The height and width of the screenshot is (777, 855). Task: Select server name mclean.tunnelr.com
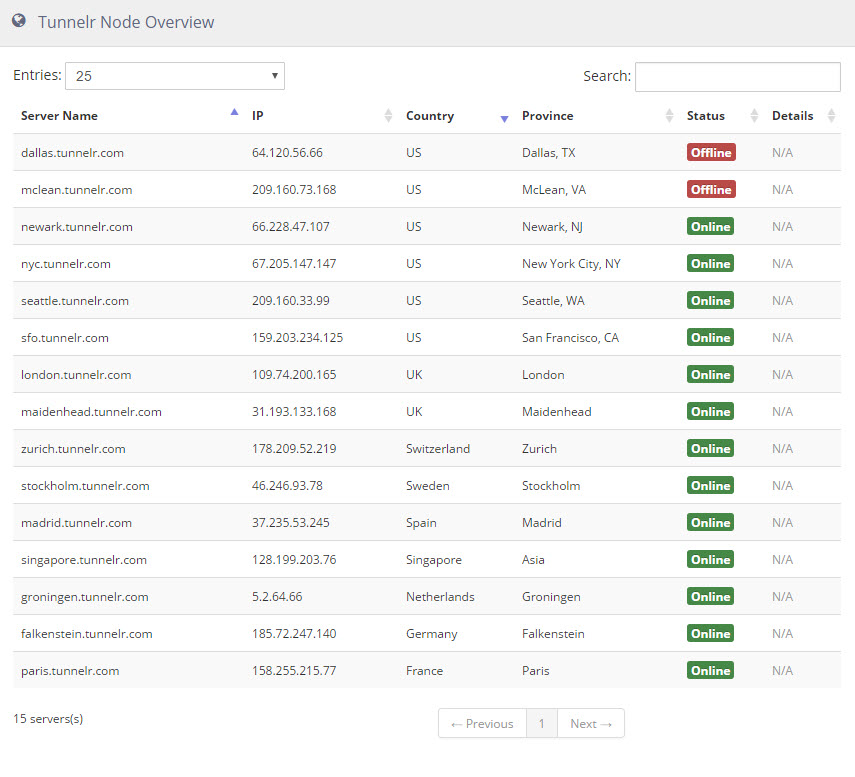click(x=76, y=190)
